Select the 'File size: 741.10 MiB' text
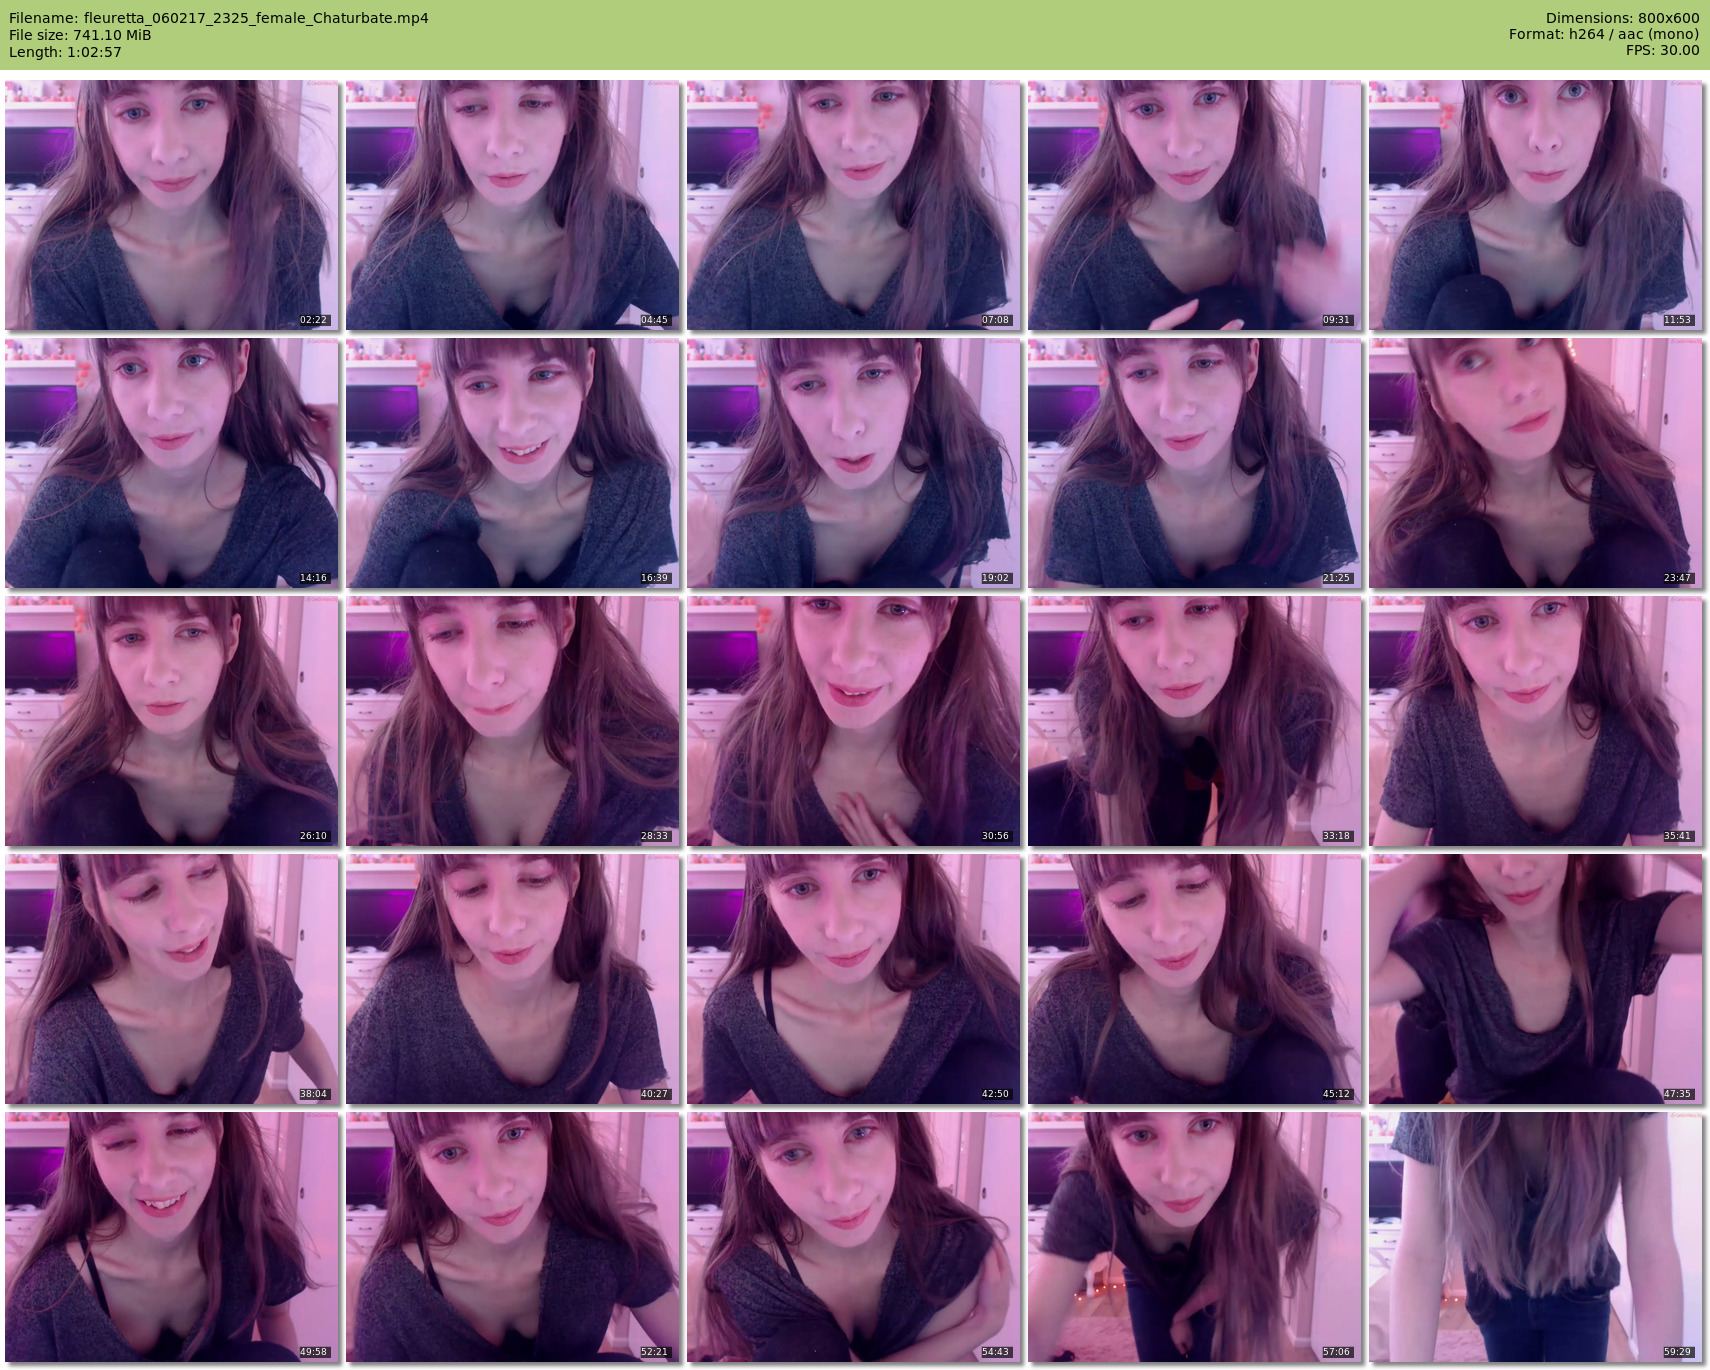Viewport: 1710px width, 1370px height. coord(80,35)
